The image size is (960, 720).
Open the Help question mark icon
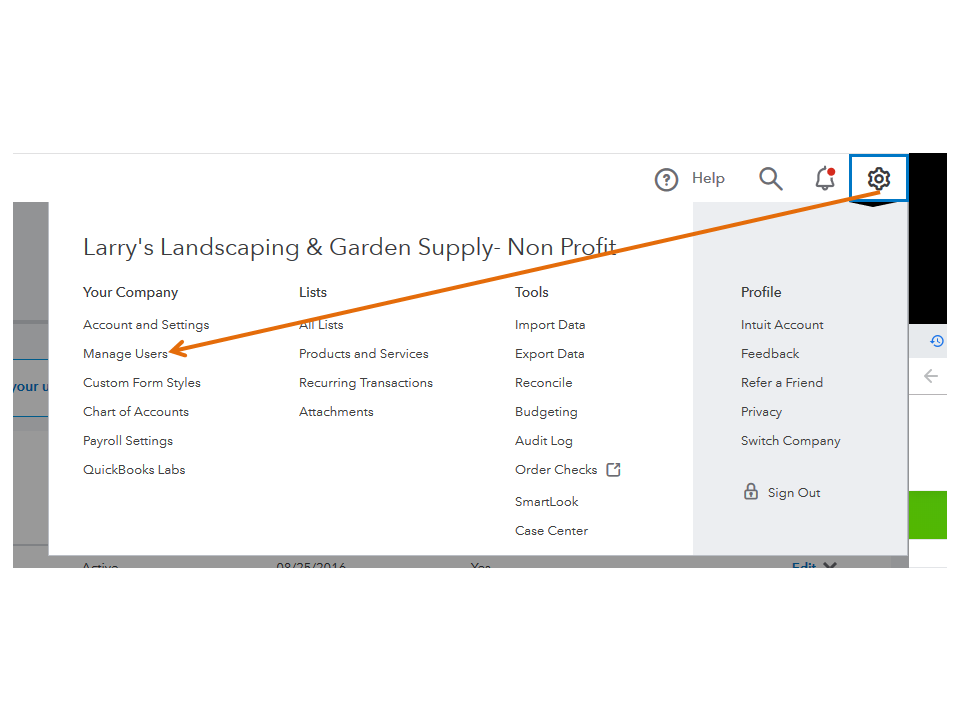[666, 179]
